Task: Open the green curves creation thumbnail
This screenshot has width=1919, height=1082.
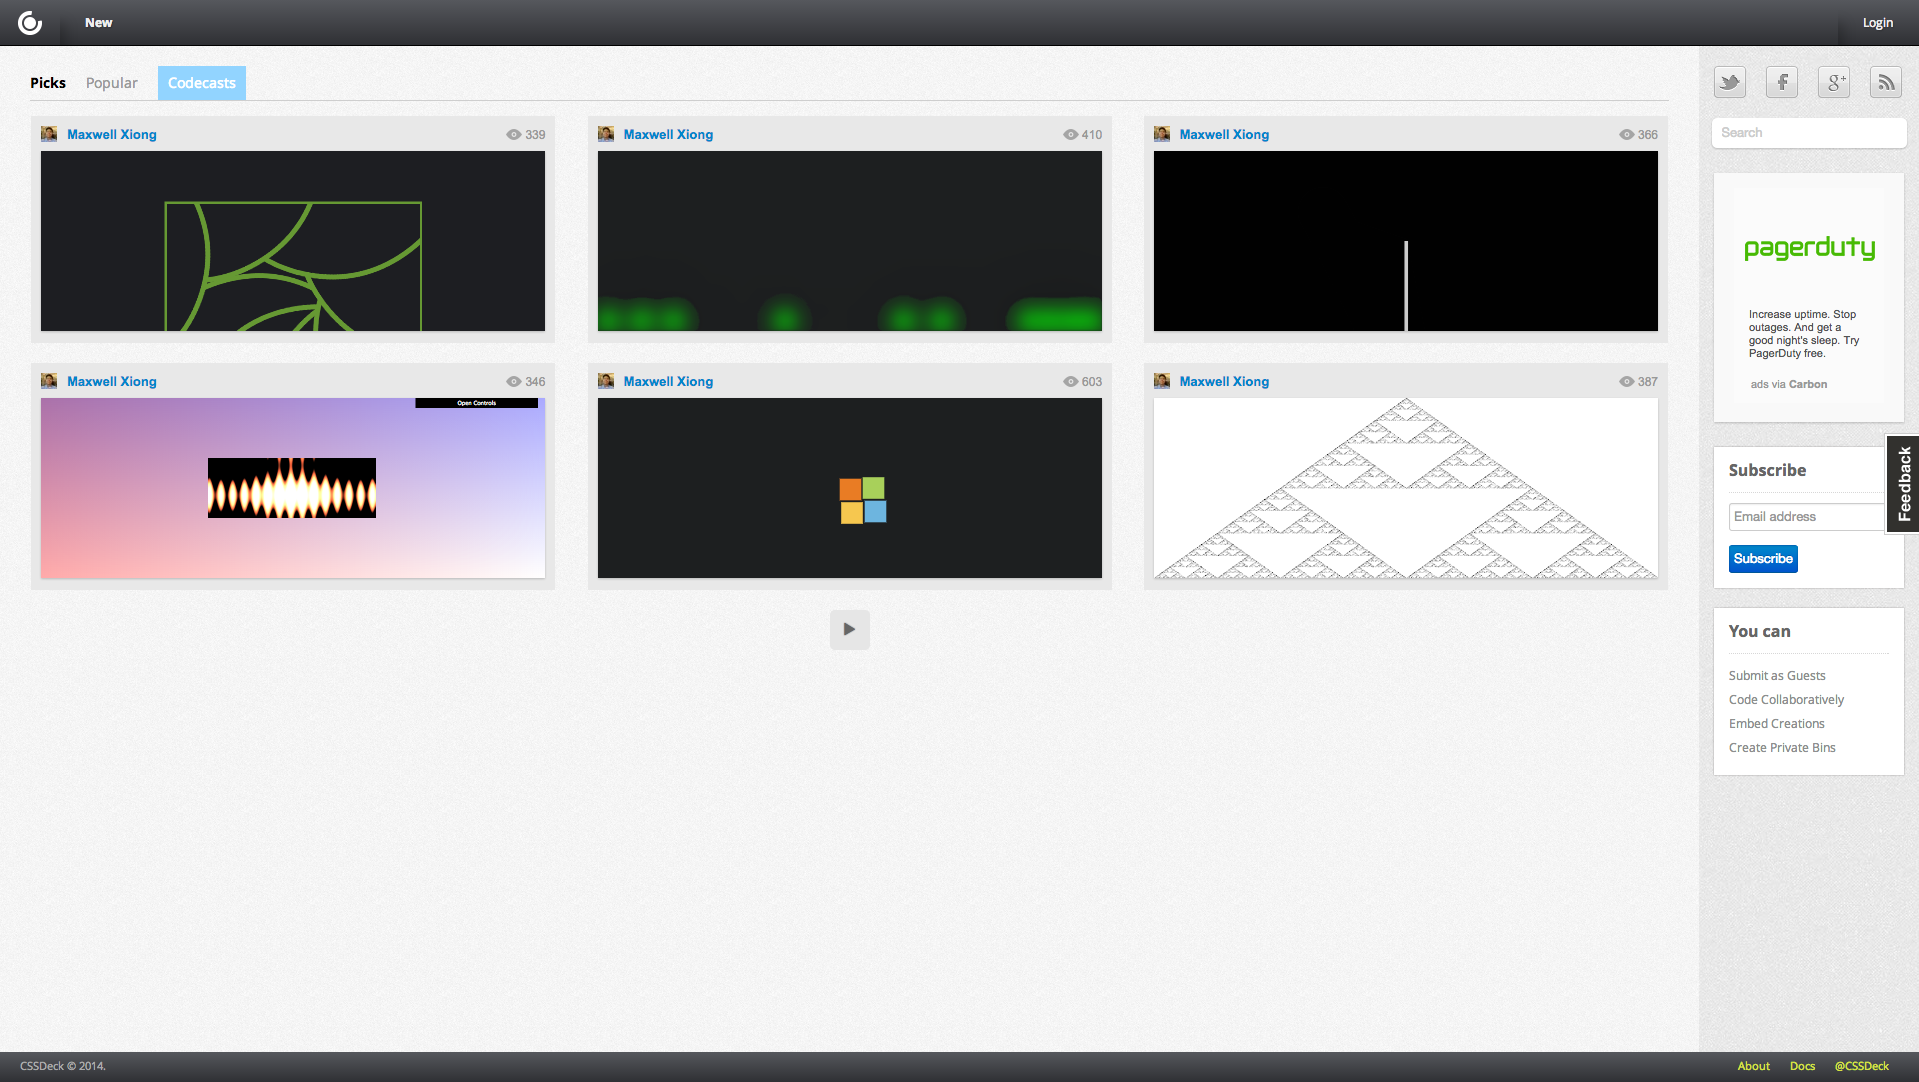Action: (x=293, y=241)
